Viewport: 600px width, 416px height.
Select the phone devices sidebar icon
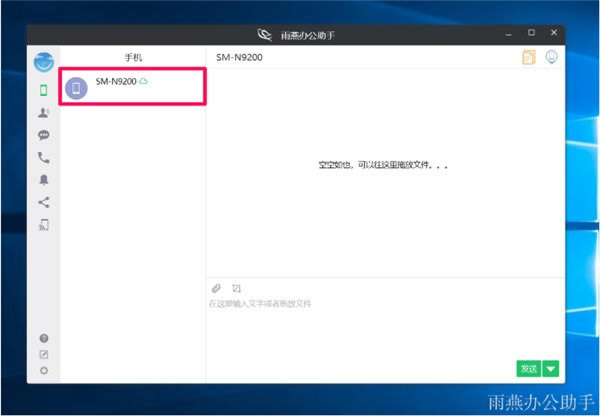tap(44, 90)
